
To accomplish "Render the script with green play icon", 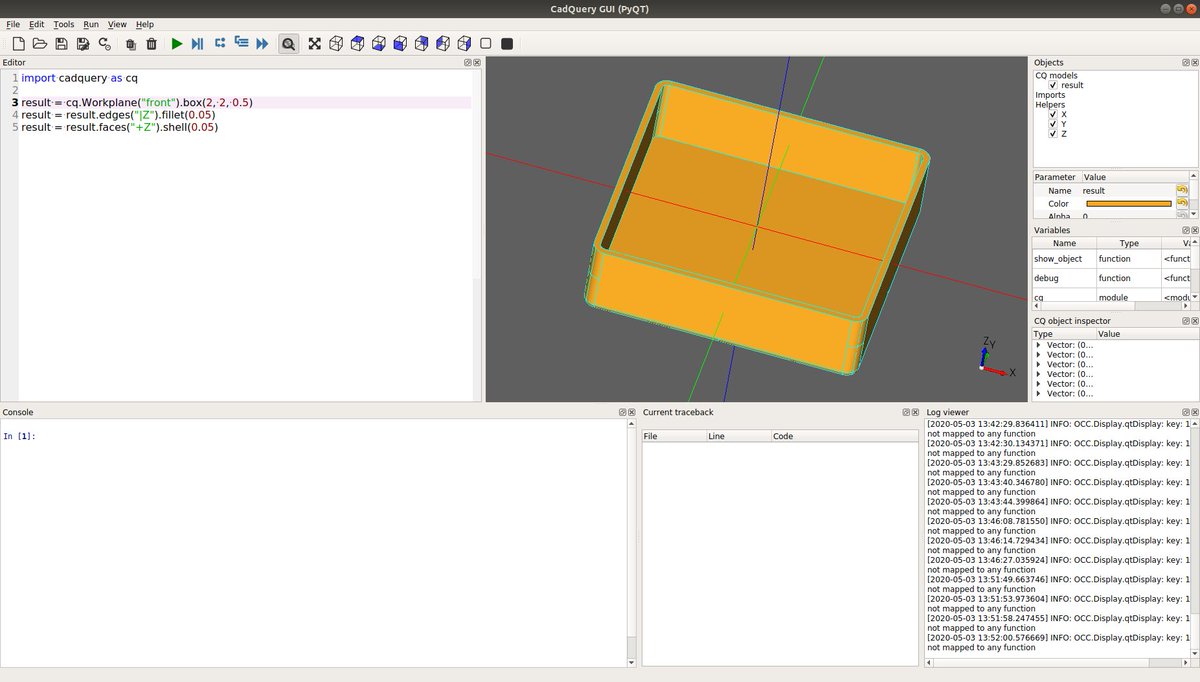I will pos(177,44).
